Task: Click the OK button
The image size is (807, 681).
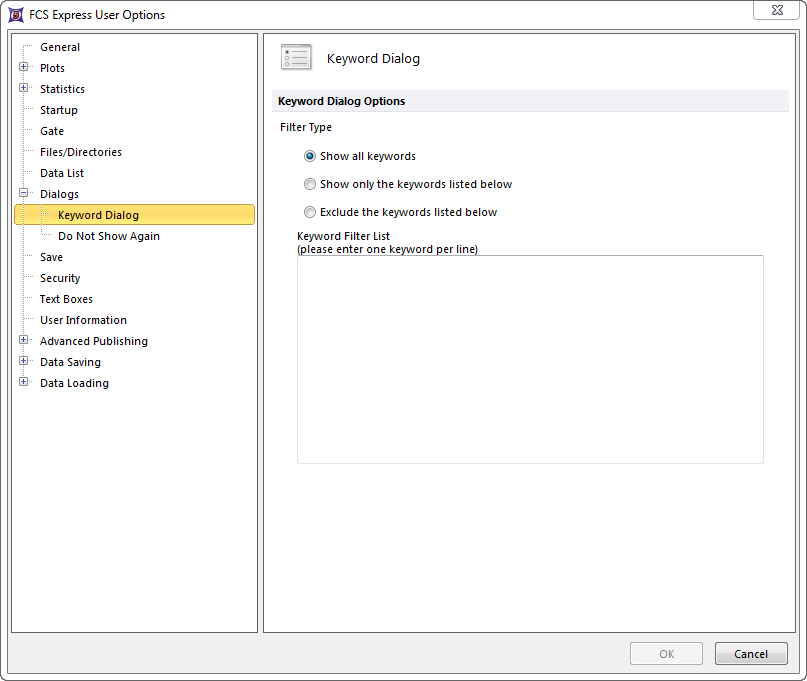Action: (x=666, y=654)
